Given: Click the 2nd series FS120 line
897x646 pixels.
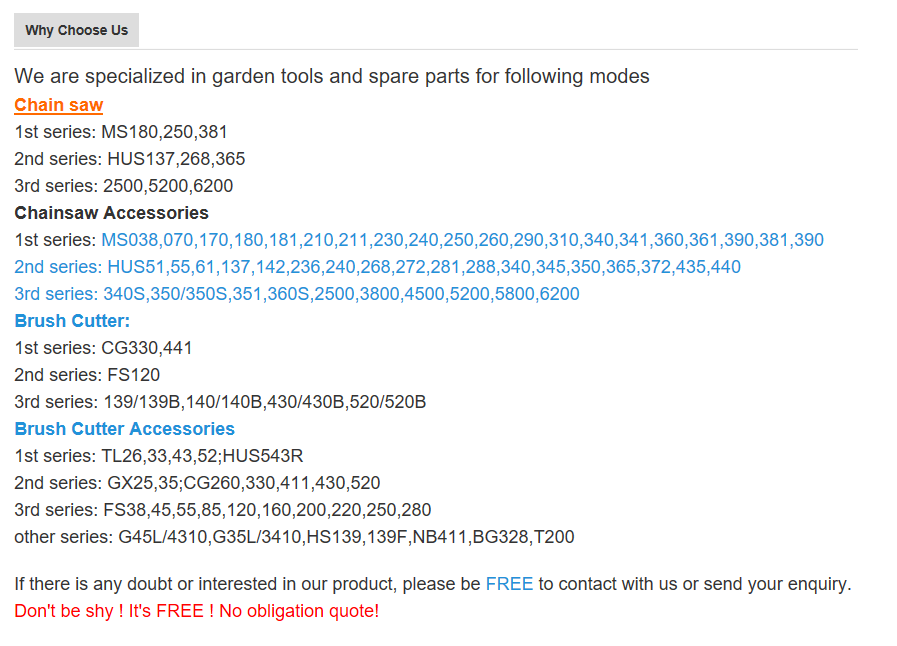Looking at the screenshot, I should point(87,375).
